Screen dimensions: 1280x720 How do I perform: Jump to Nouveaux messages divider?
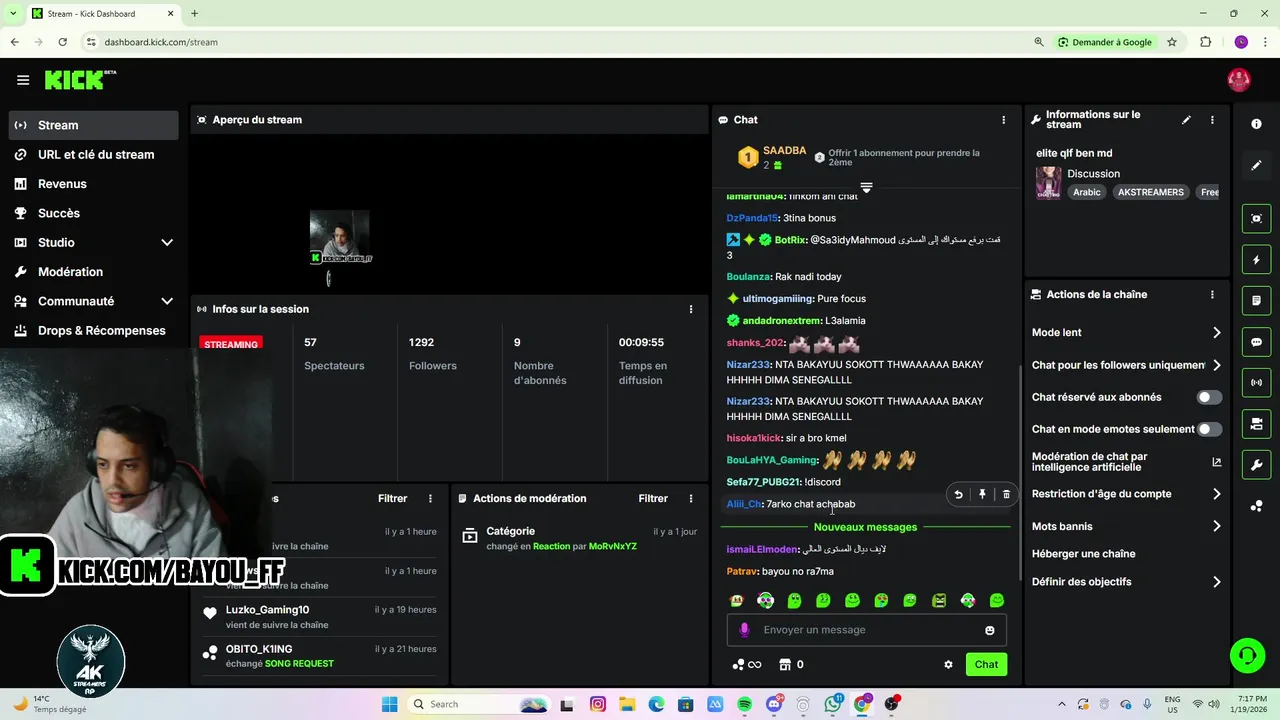point(865,527)
